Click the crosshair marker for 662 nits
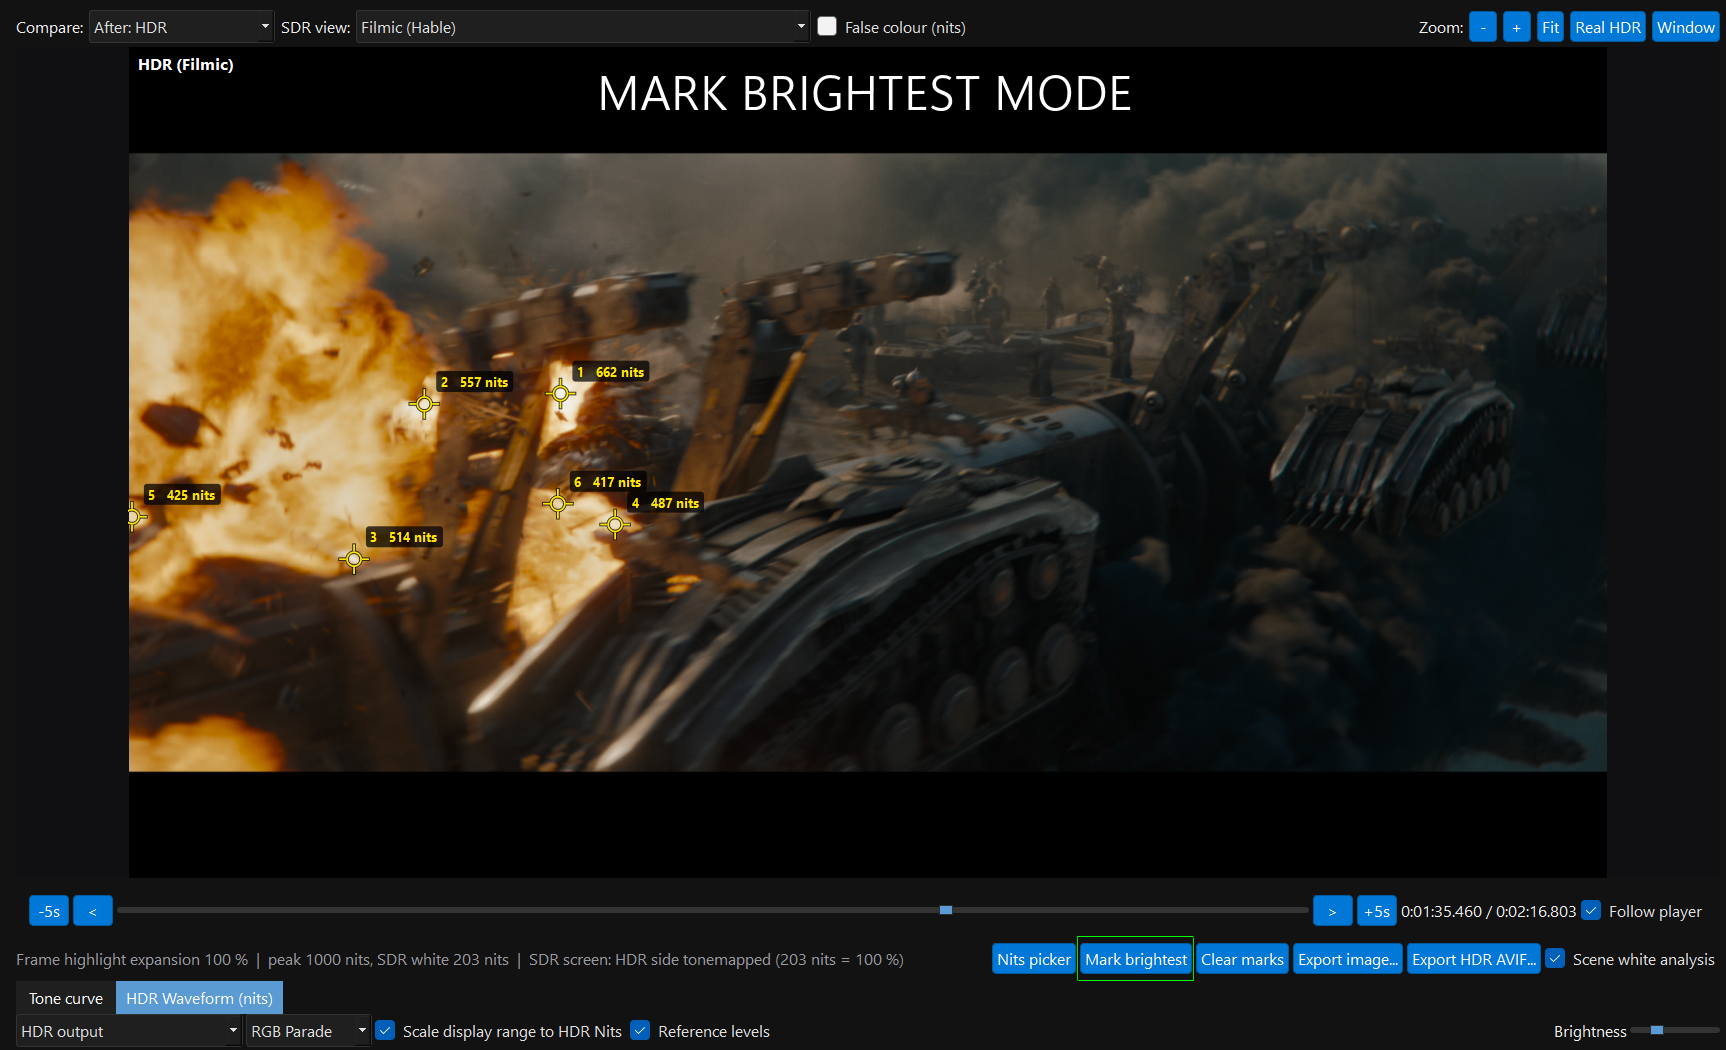This screenshot has height=1050, width=1726. coord(560,394)
